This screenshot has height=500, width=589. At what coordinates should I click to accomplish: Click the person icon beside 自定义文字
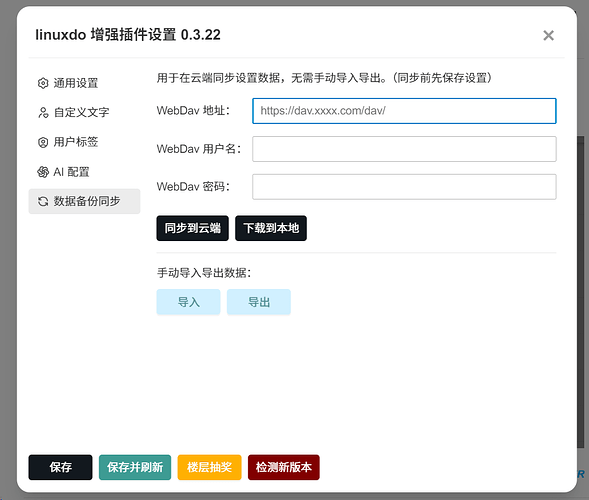(43, 112)
